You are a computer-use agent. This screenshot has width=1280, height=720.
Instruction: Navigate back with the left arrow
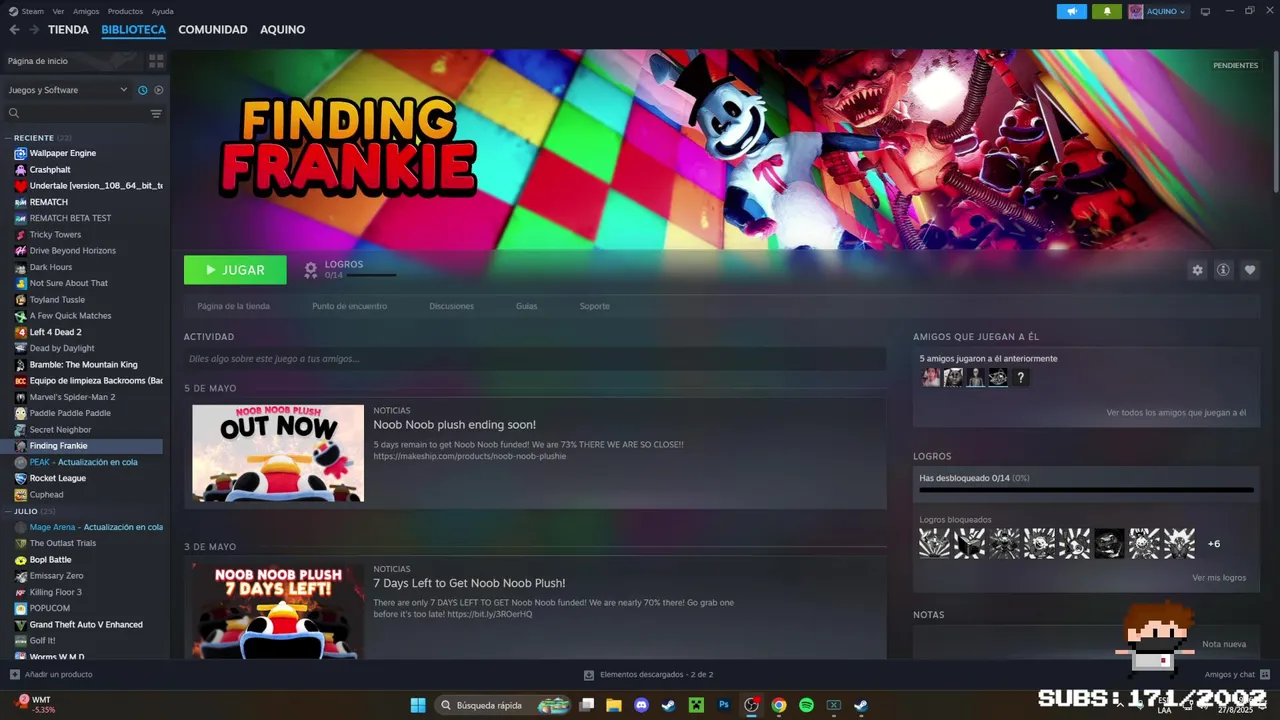point(14,30)
